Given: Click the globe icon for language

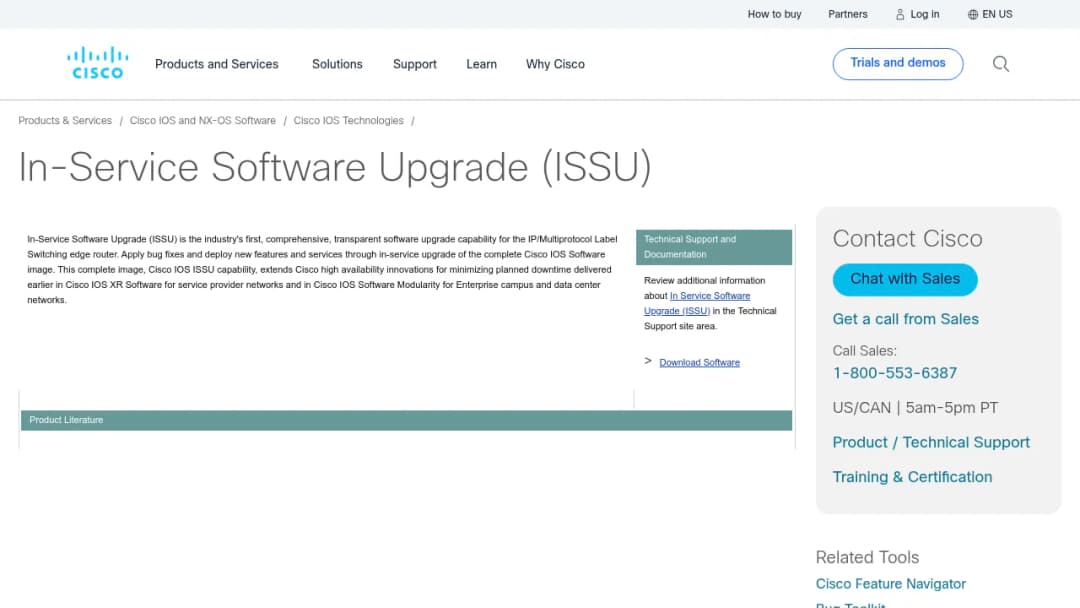Looking at the screenshot, I should click(x=973, y=14).
